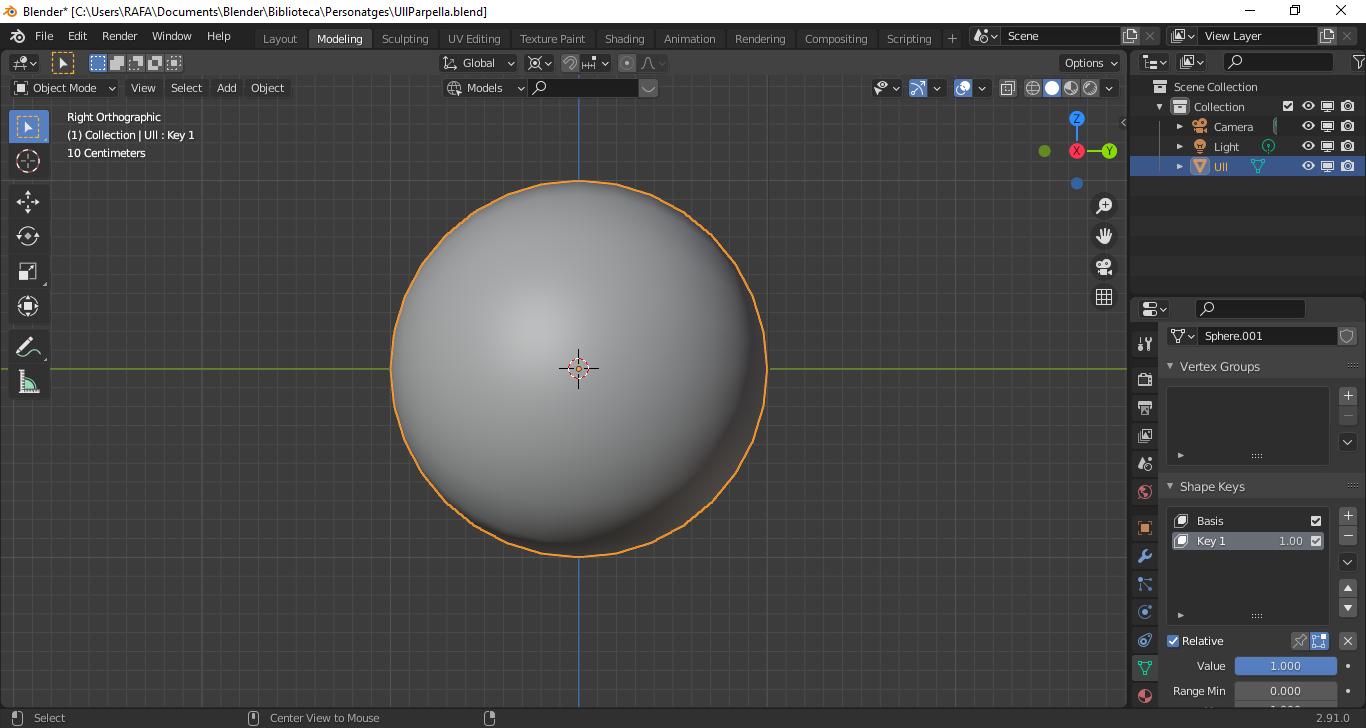Add a new shape key with plus button

1348,516
